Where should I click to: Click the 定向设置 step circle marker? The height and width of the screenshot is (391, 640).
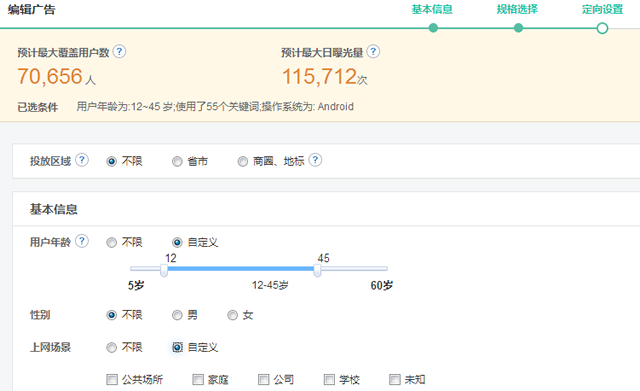click(x=602, y=28)
